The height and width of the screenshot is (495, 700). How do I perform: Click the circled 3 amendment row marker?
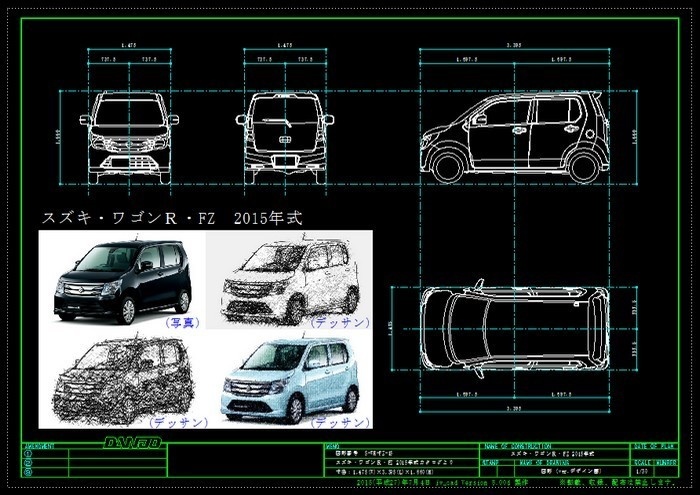(x=28, y=470)
